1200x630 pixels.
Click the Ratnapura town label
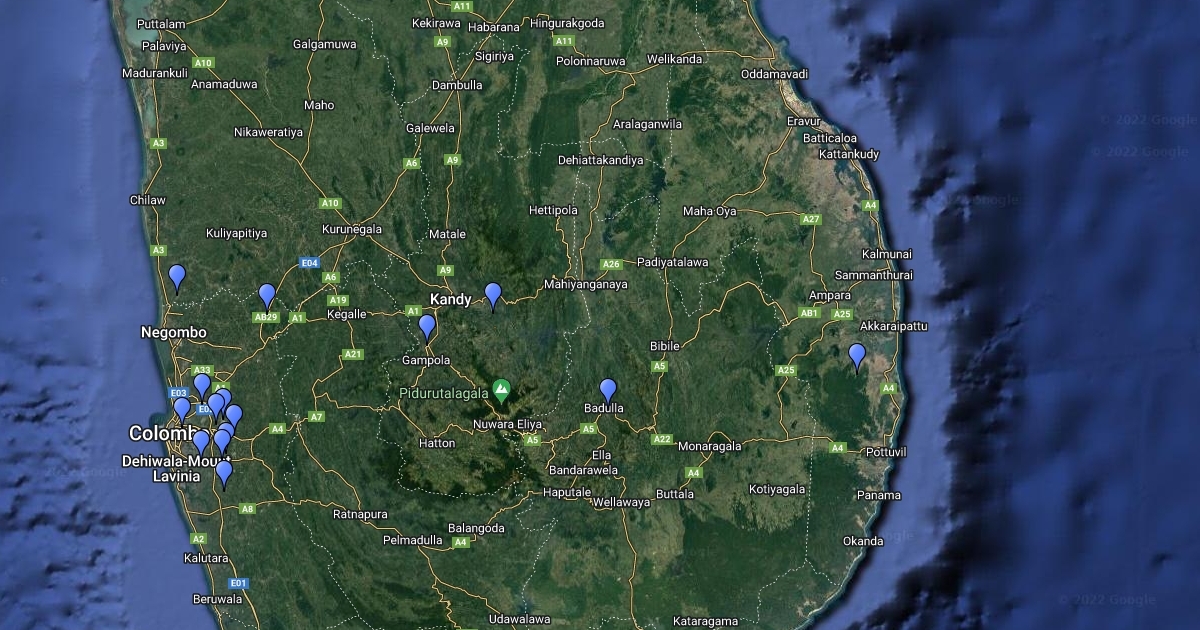coord(359,515)
